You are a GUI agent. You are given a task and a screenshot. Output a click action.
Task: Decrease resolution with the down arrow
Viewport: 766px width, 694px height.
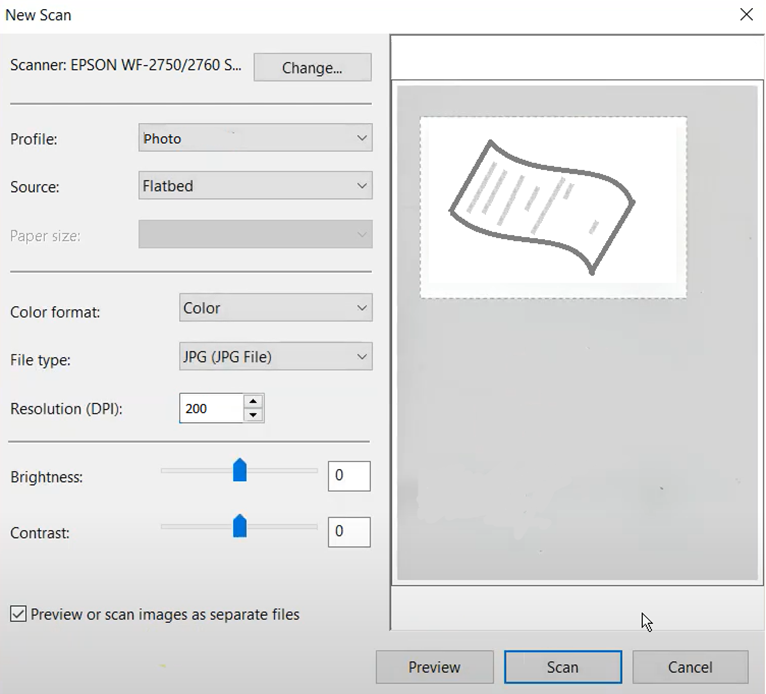point(253,415)
